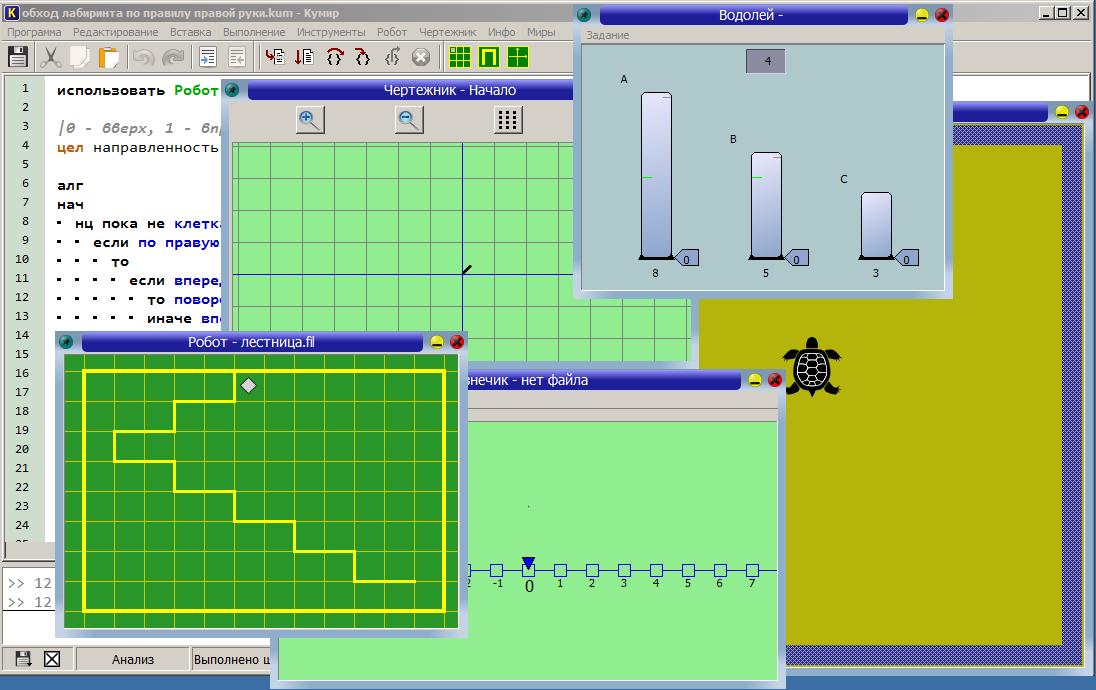The width and height of the screenshot is (1096, 690).
Task: Indent code lines with blue arrow icon
Action: click(208, 57)
